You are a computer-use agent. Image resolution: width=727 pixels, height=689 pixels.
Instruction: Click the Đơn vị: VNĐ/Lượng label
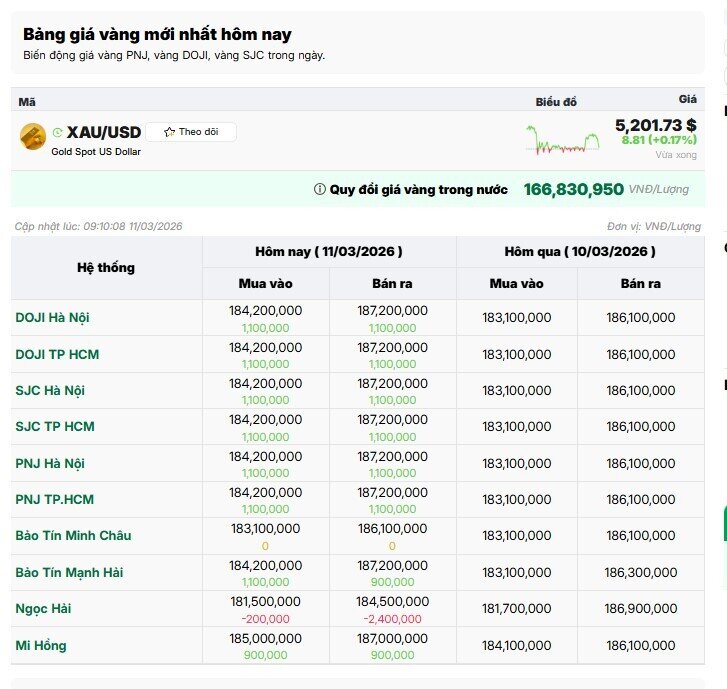[x=654, y=226]
